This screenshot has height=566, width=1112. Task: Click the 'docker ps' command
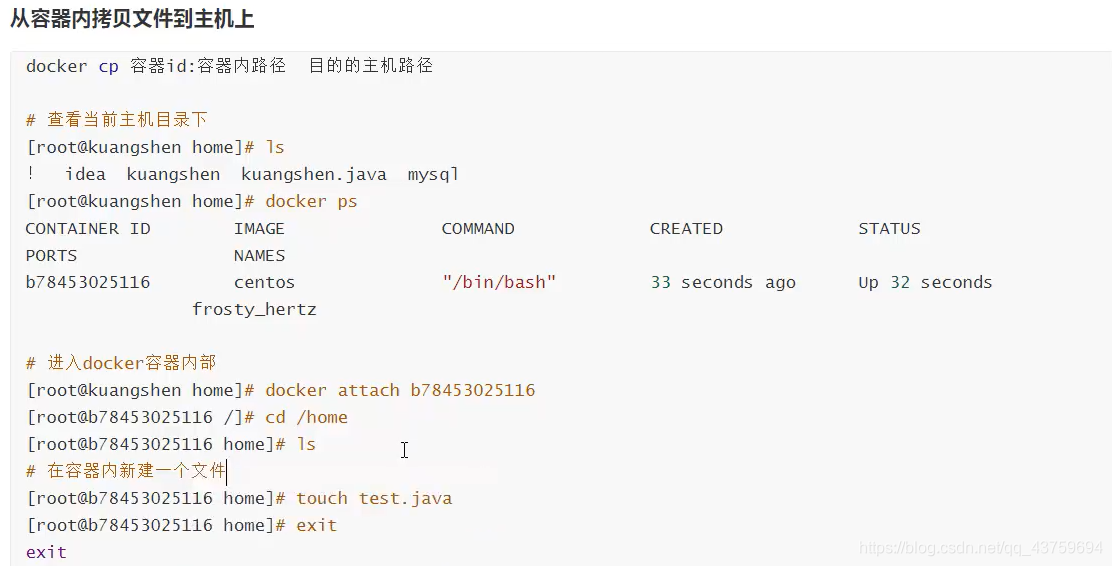point(311,201)
